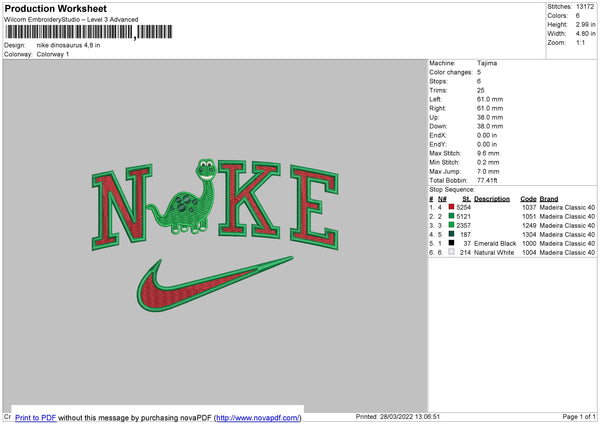Select the green swatch with code 1051

click(452, 216)
